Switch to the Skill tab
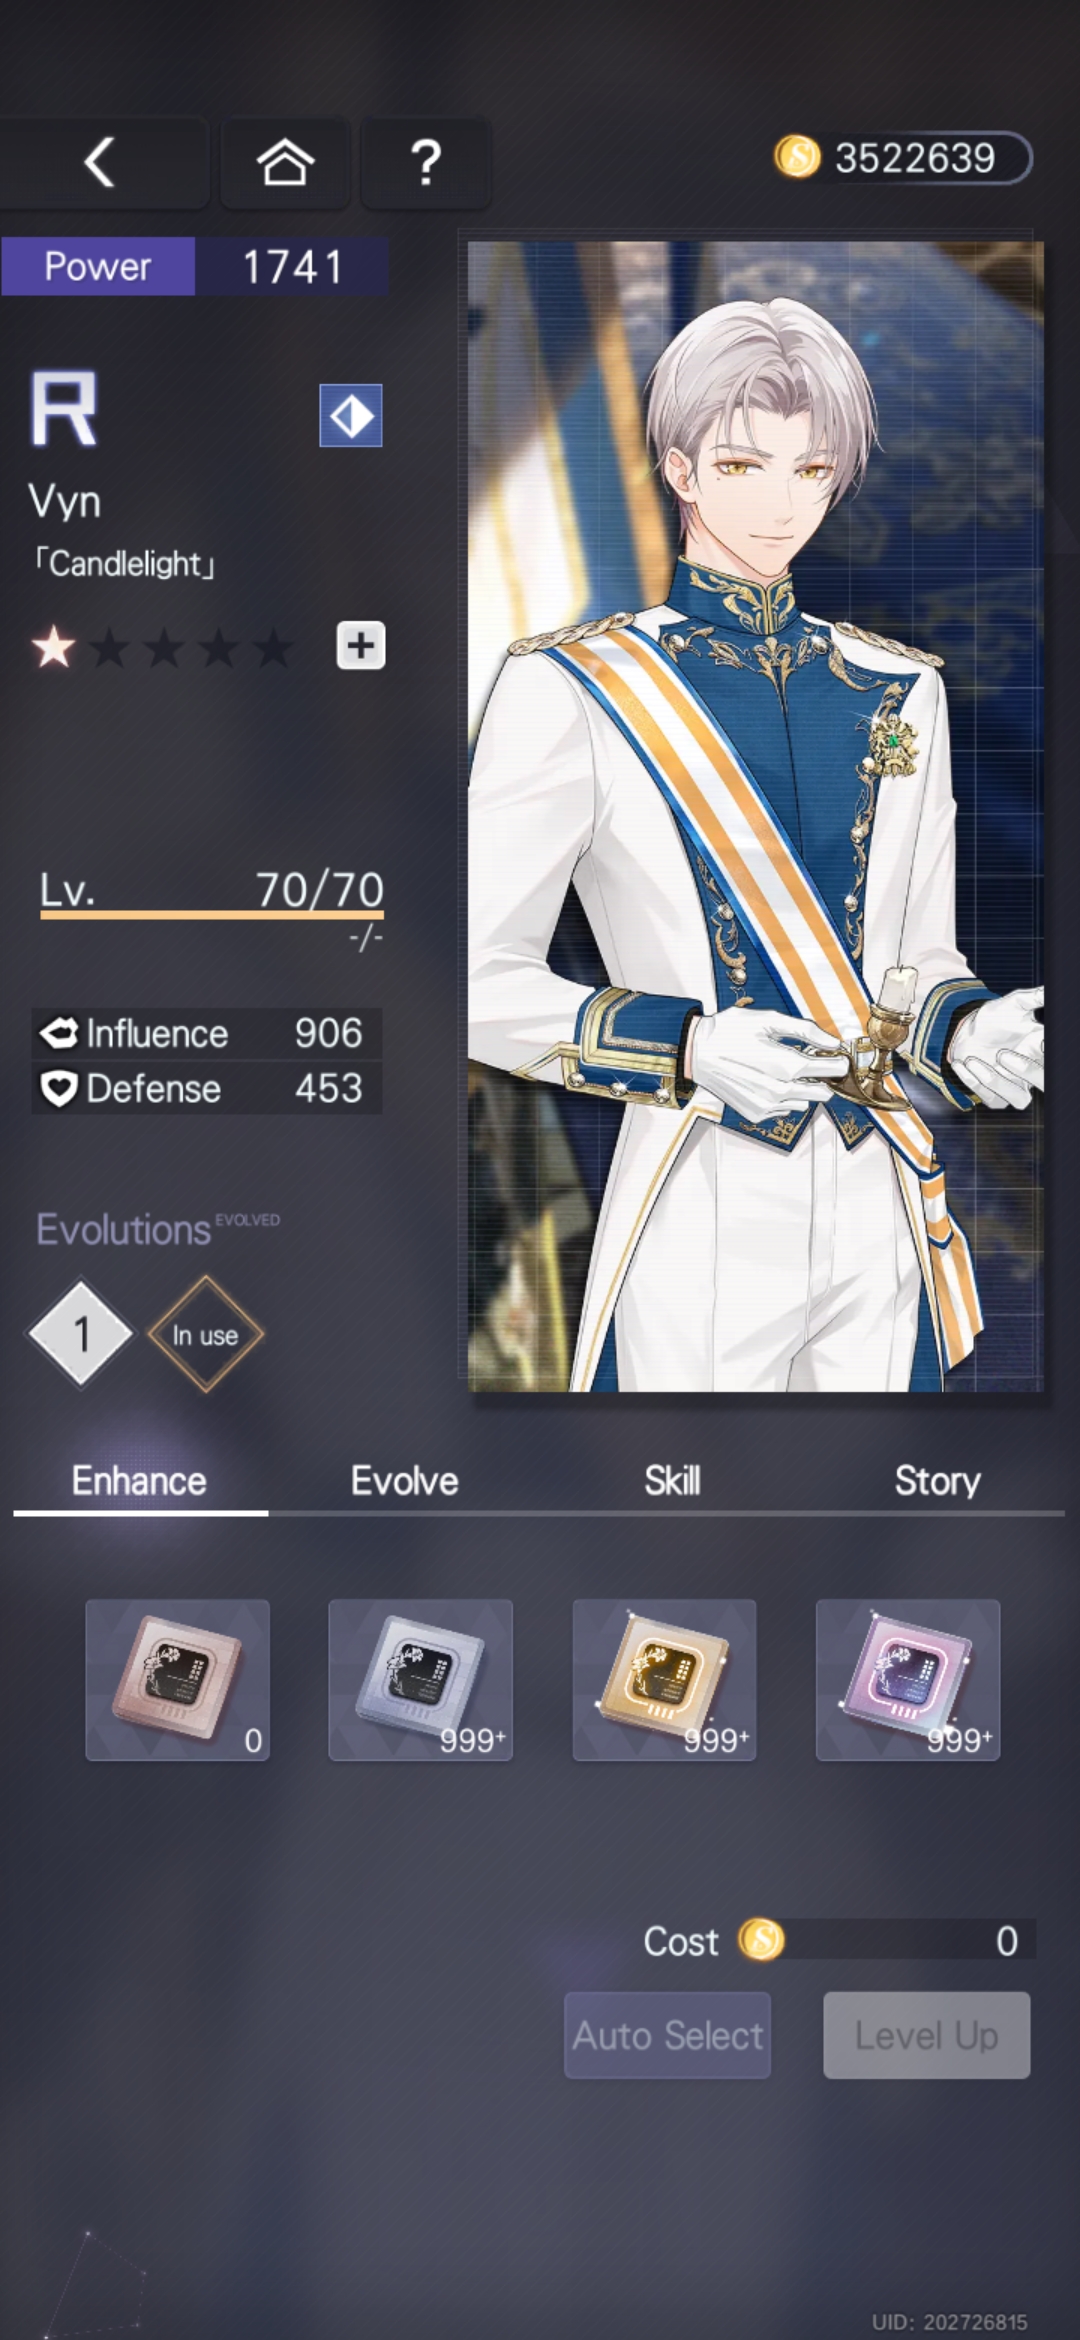 click(672, 1481)
